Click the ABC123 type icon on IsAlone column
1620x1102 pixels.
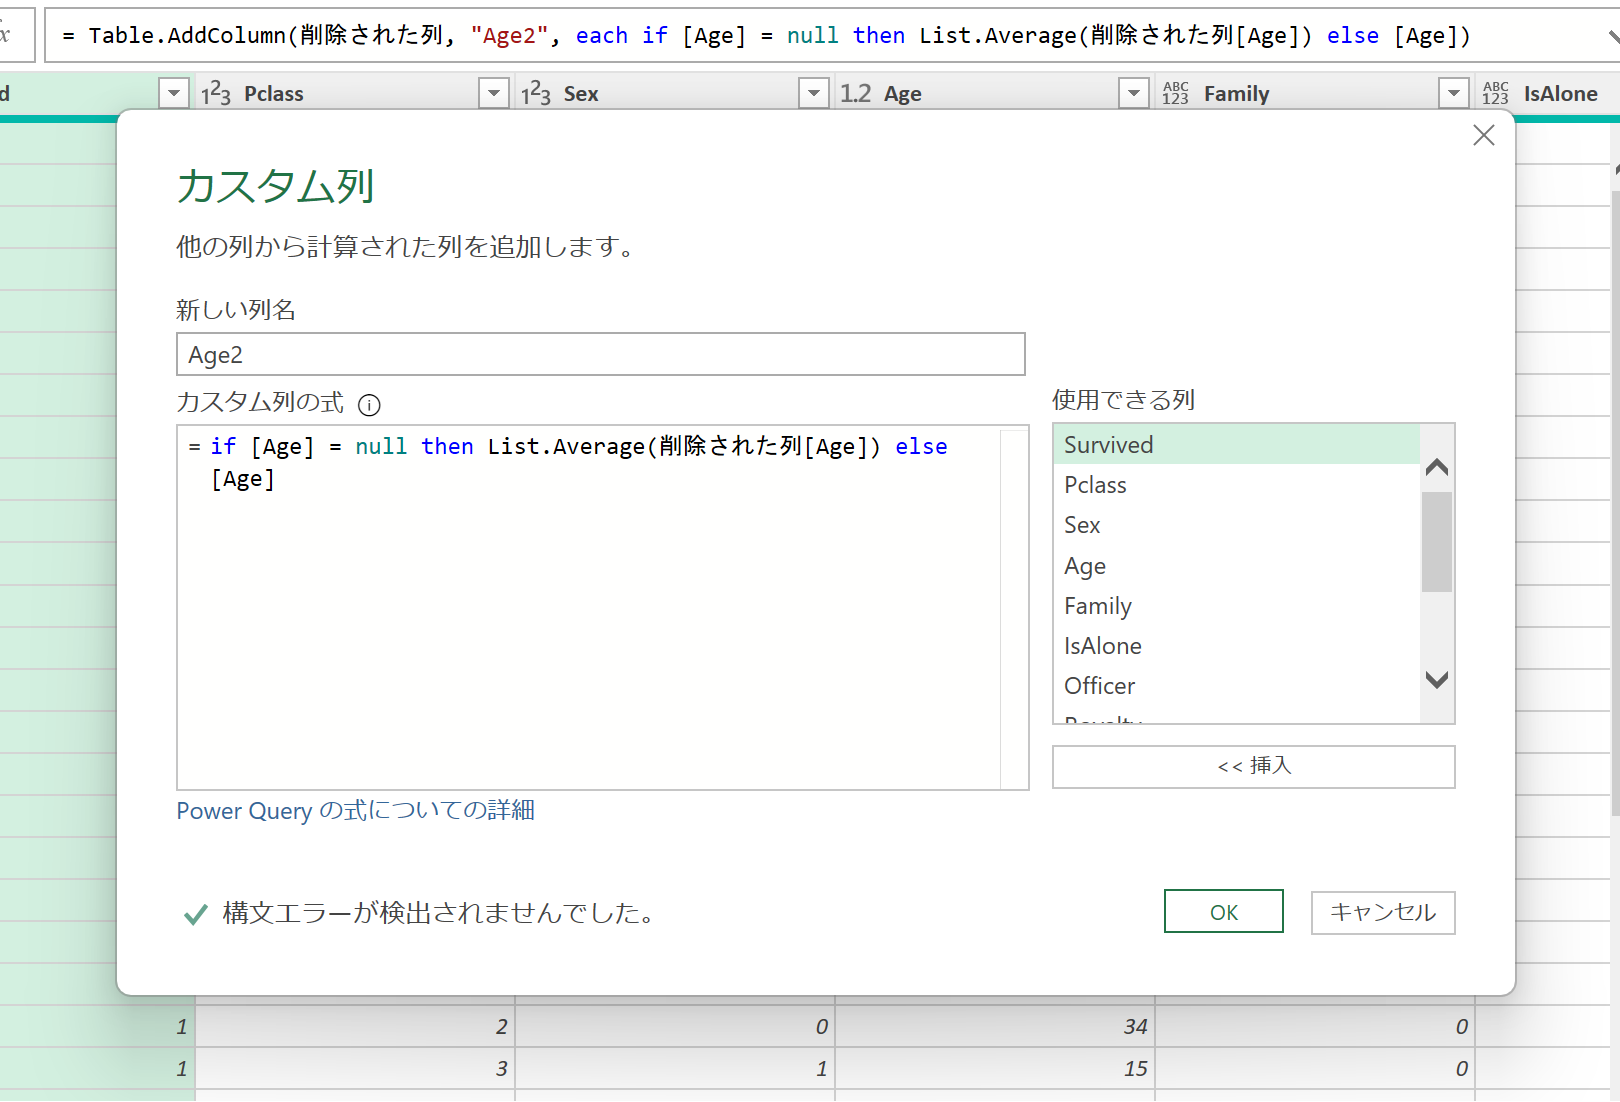click(1496, 92)
